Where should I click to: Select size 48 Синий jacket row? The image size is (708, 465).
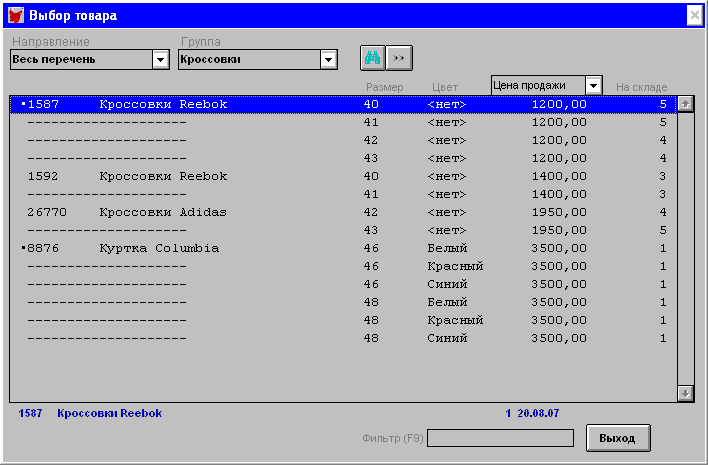tap(343, 338)
